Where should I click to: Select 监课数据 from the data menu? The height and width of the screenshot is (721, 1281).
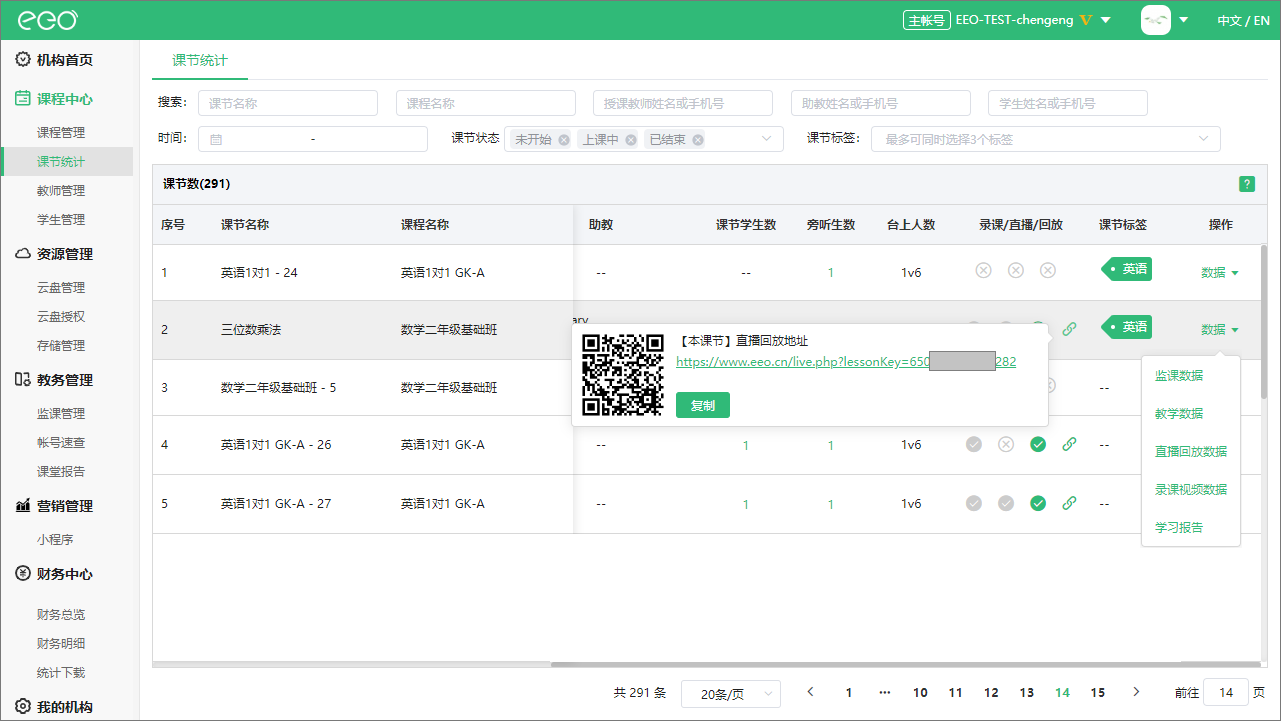click(x=1179, y=376)
